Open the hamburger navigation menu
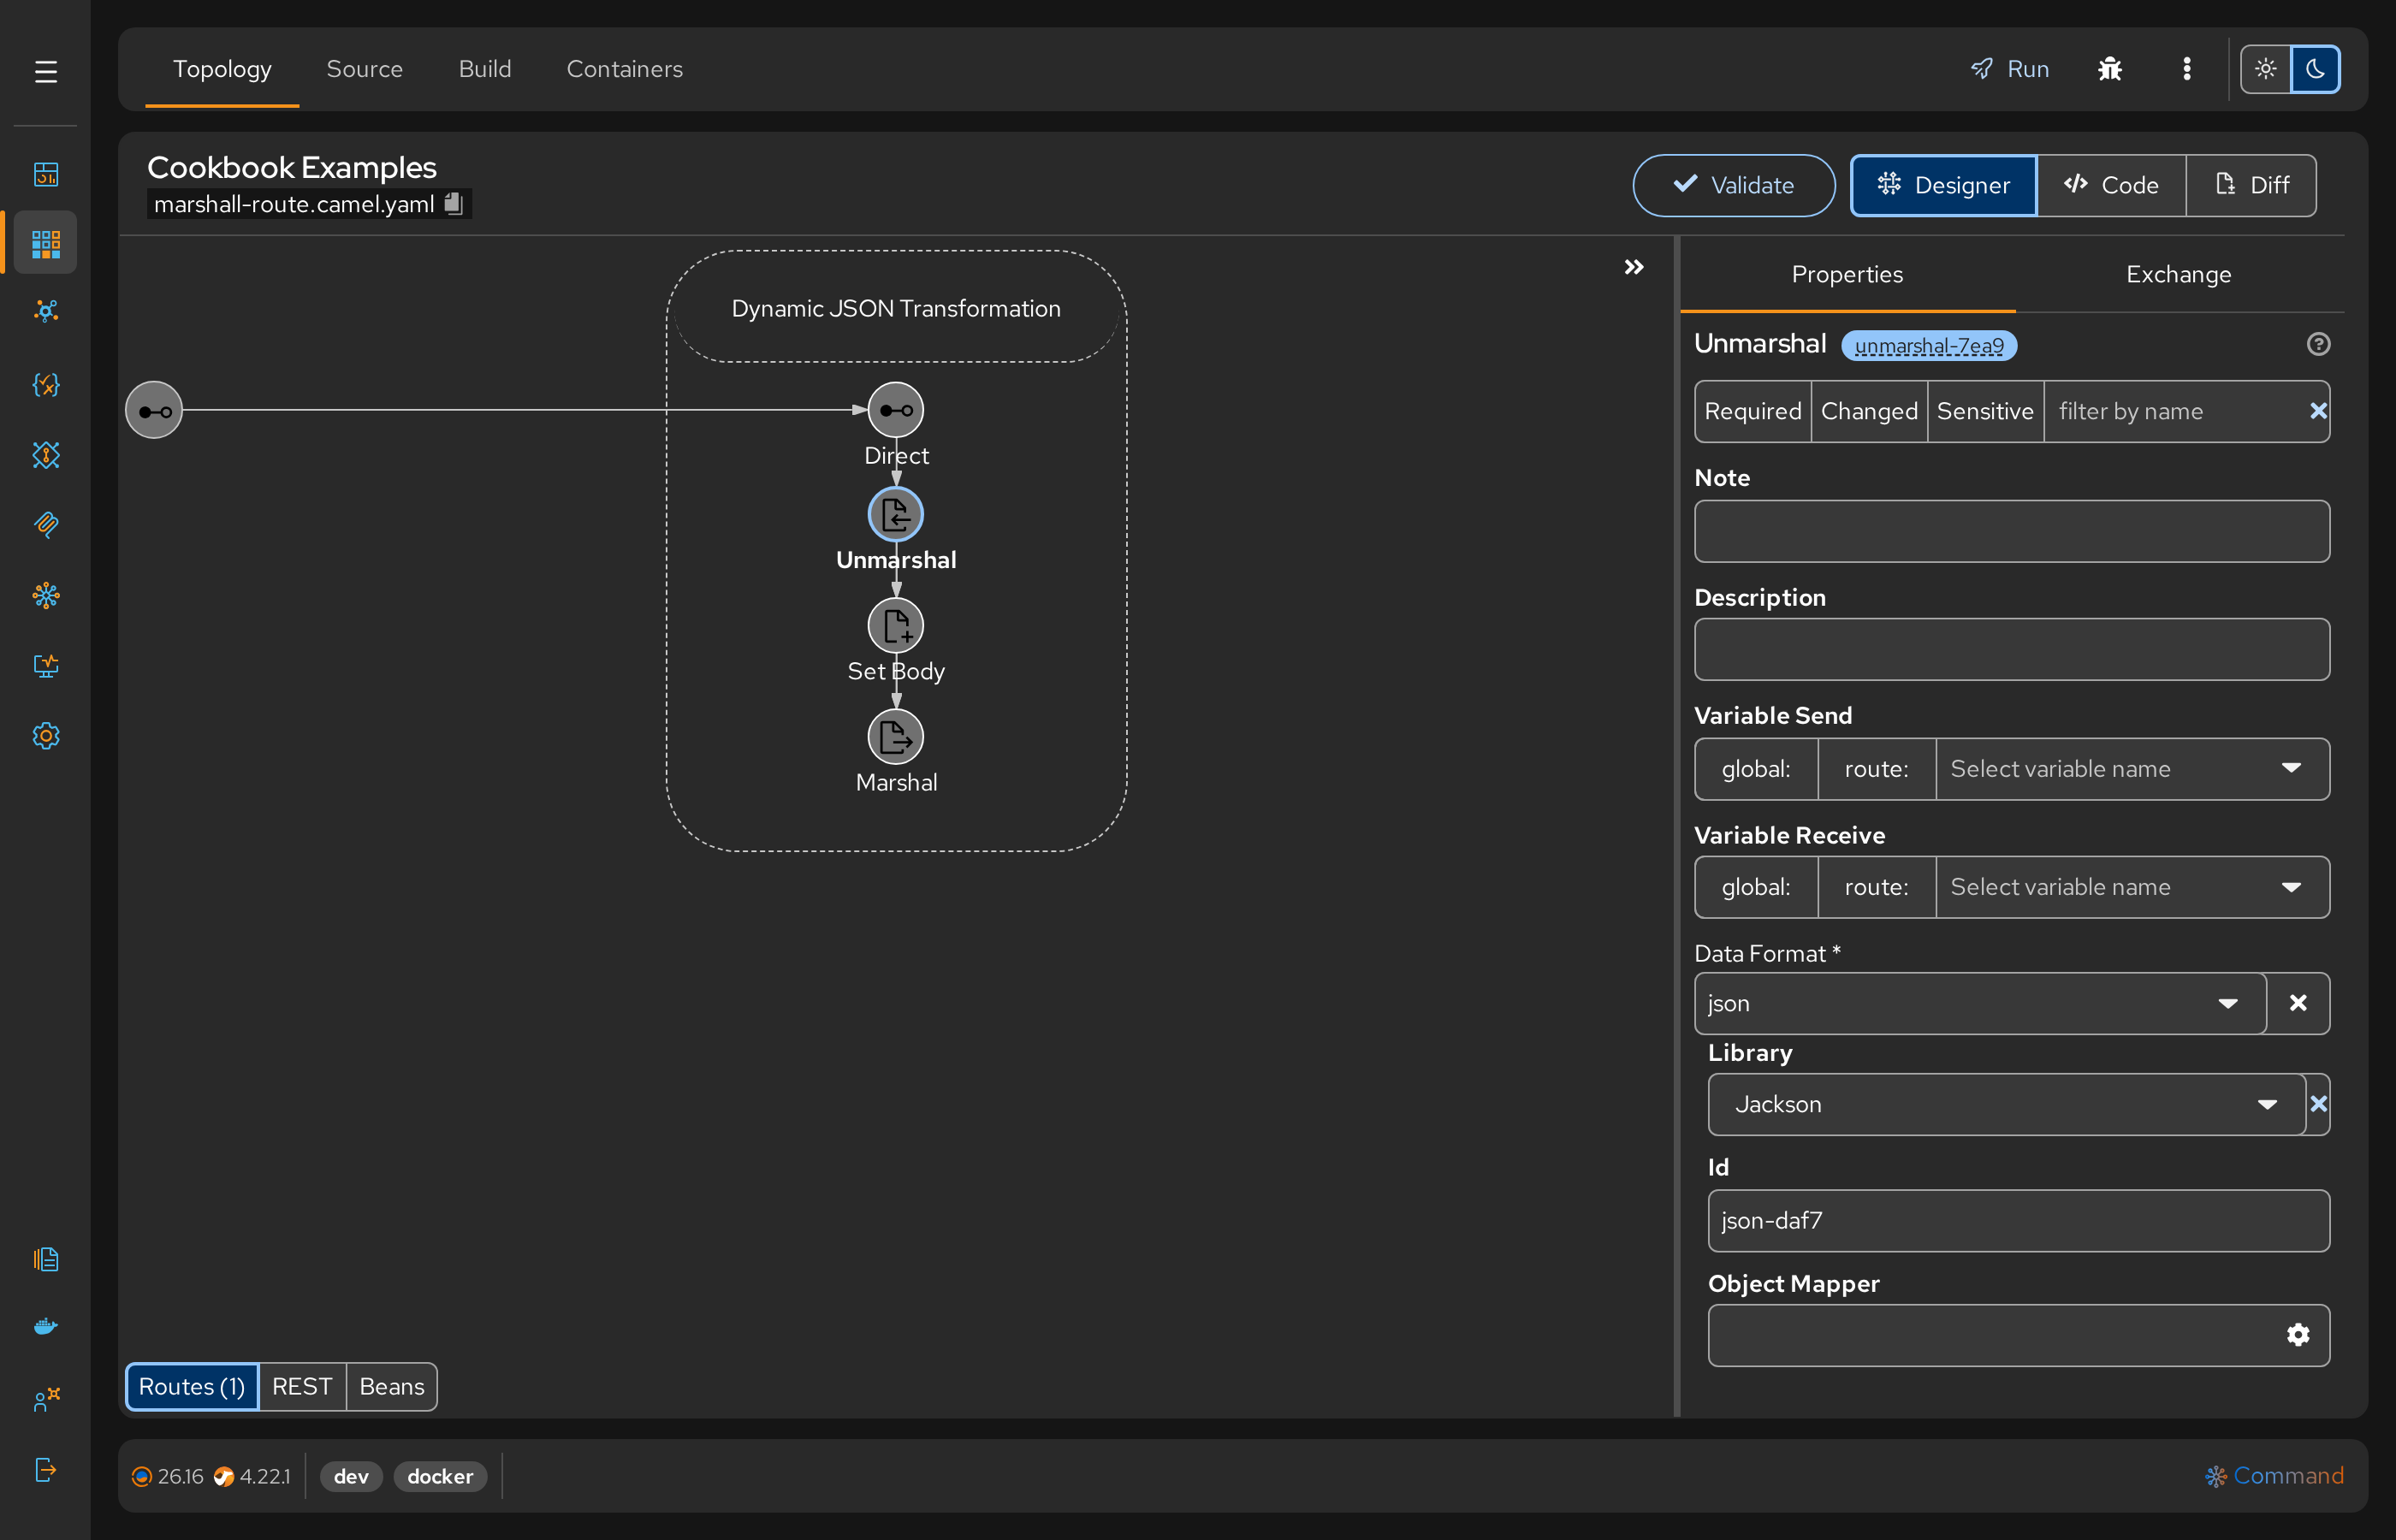 (46, 72)
